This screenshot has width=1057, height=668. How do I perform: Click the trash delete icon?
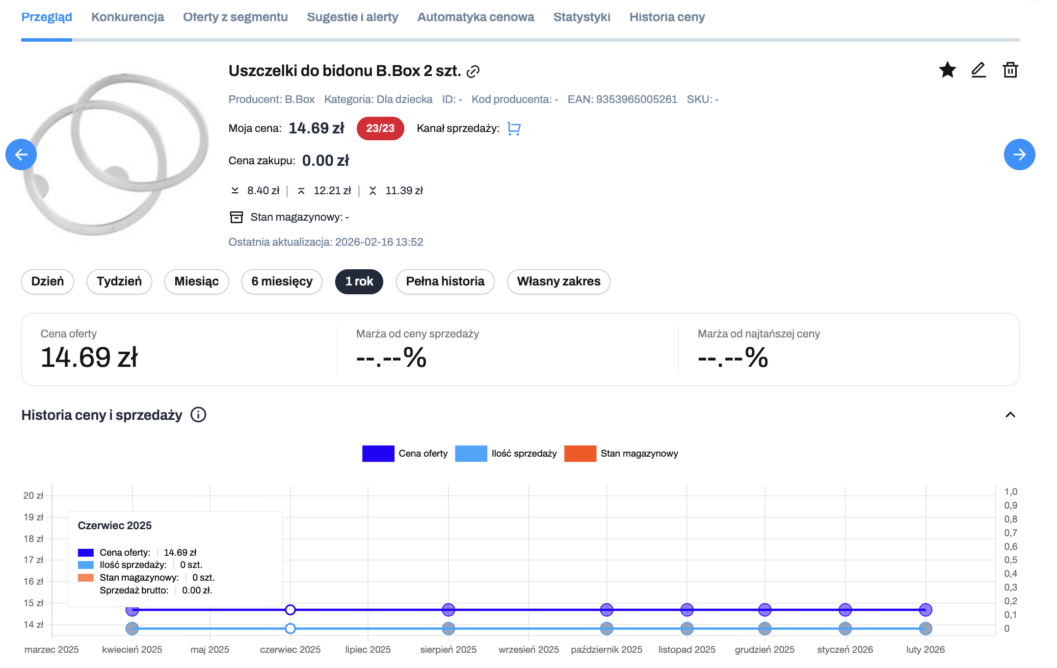[x=1010, y=70]
